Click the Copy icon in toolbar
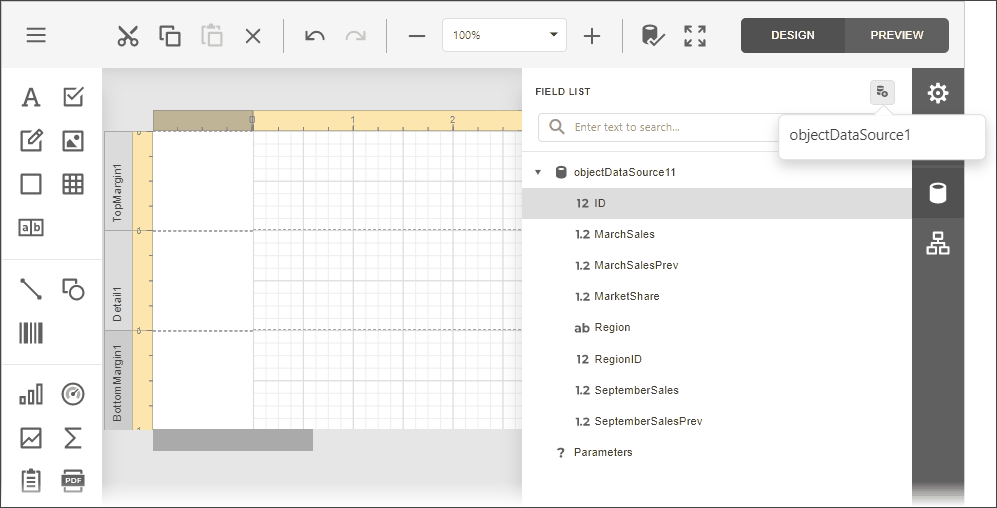997x508 pixels. click(170, 36)
